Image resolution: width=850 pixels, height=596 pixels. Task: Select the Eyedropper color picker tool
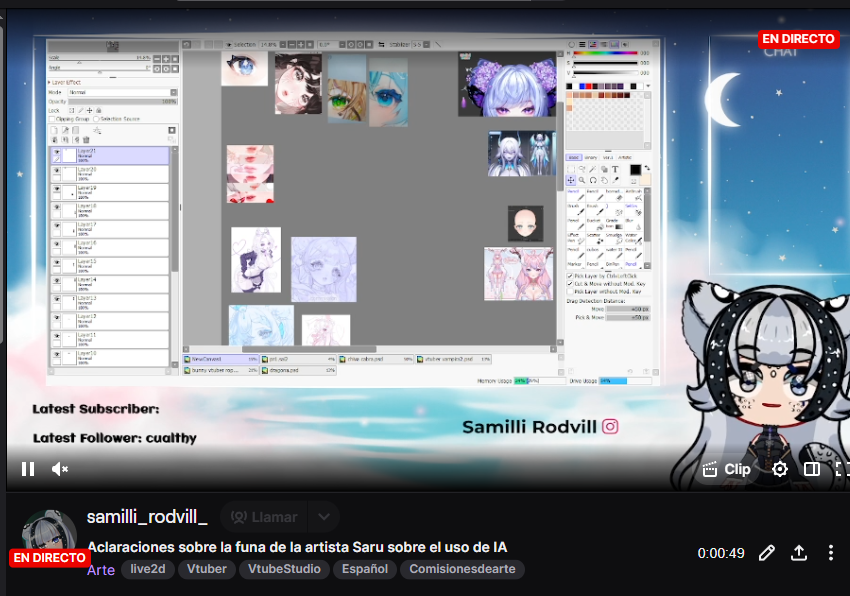615,180
